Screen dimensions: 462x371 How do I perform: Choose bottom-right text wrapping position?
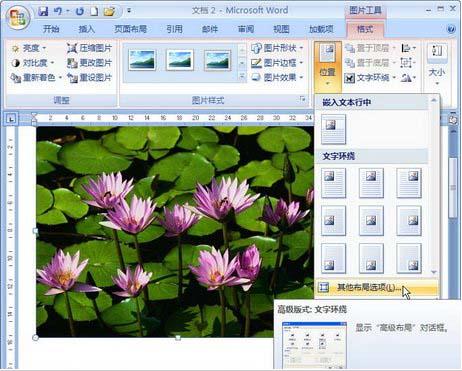click(x=409, y=258)
